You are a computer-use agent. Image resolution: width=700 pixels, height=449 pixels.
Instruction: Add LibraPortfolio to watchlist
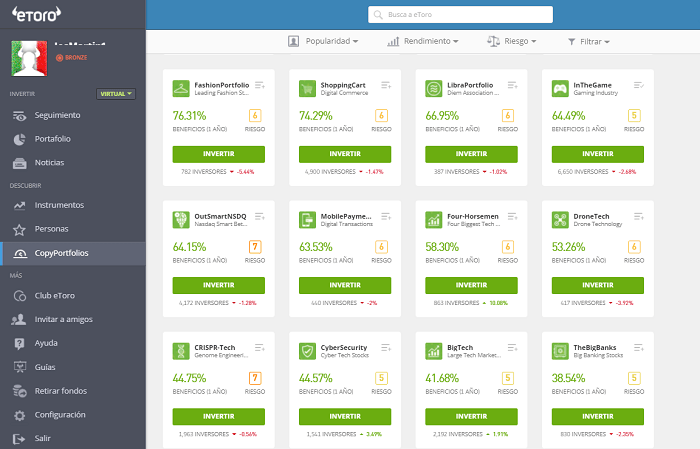point(512,85)
